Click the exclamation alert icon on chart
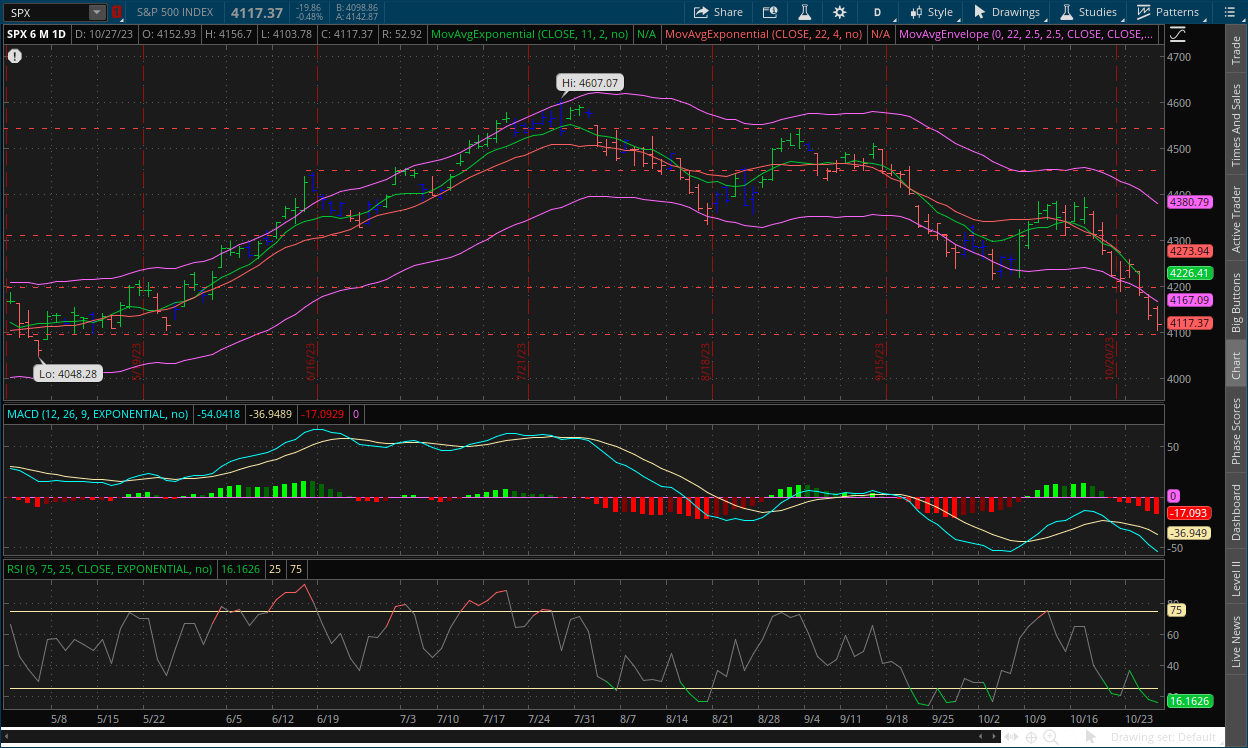The width and height of the screenshot is (1248, 748). [x=14, y=56]
